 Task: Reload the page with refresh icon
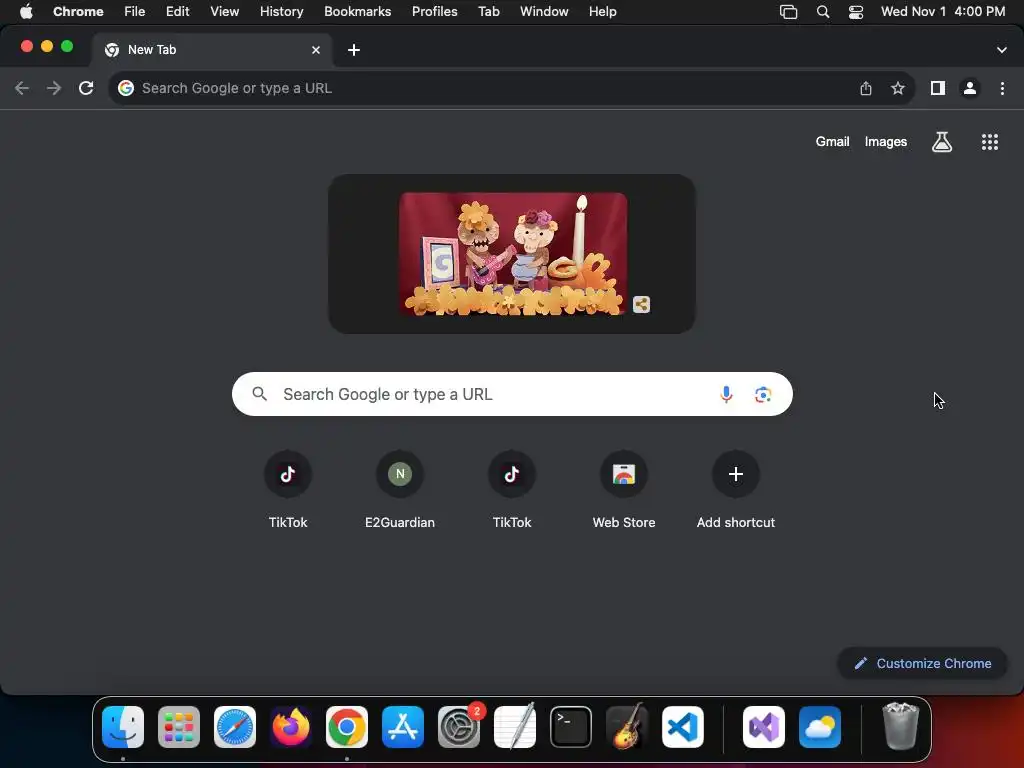click(86, 88)
